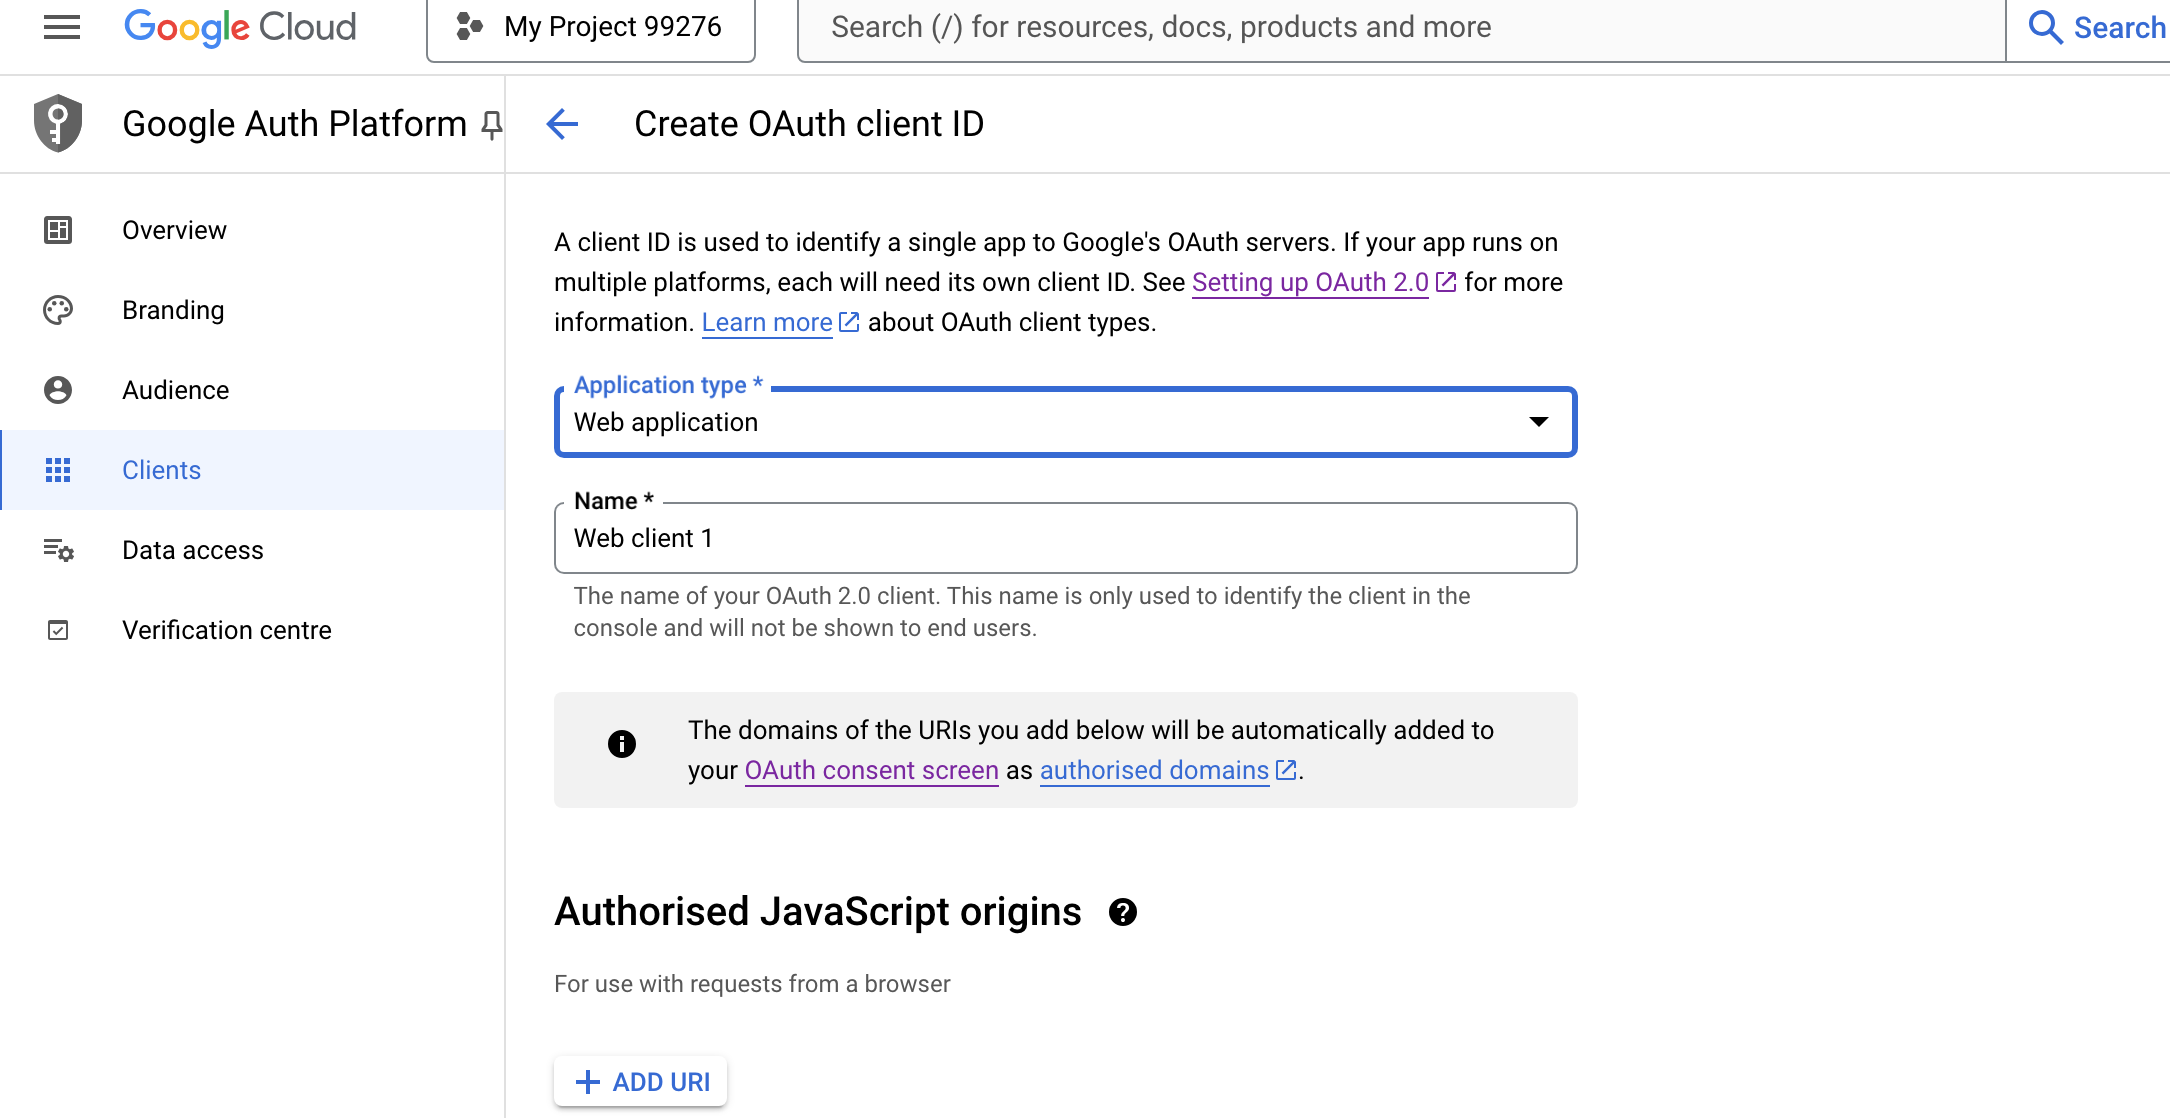
Task: Open the My Project 99276 project picker
Action: (x=591, y=27)
